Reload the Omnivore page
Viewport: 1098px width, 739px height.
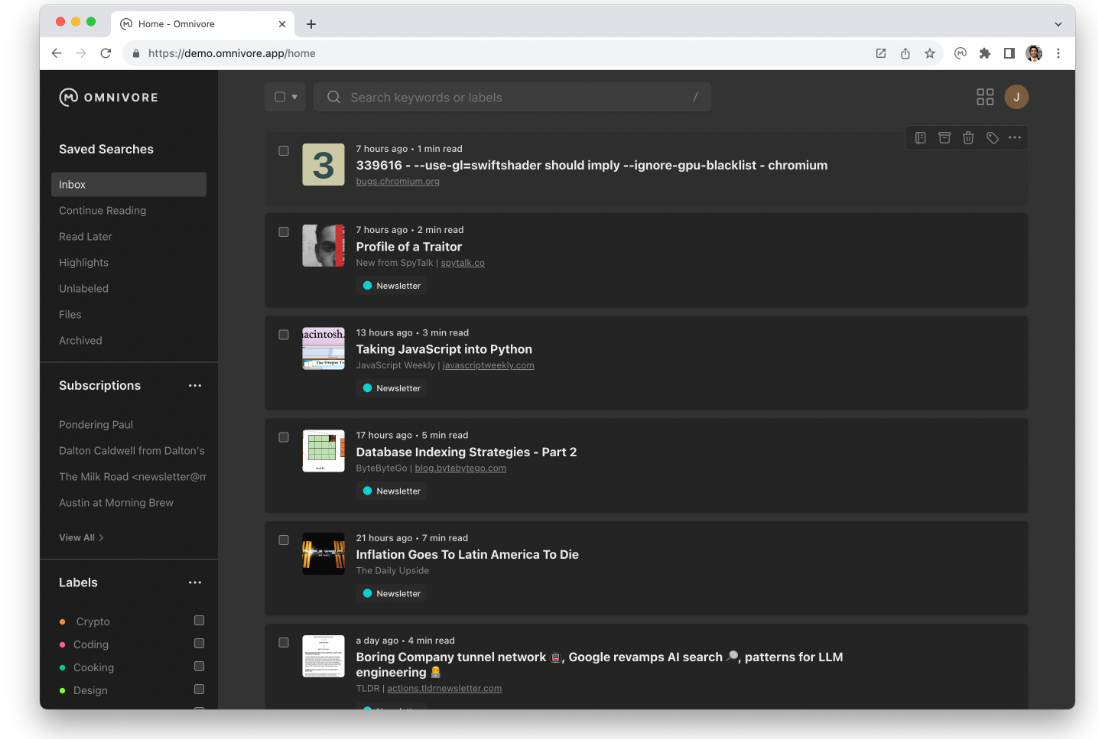[x=106, y=53]
